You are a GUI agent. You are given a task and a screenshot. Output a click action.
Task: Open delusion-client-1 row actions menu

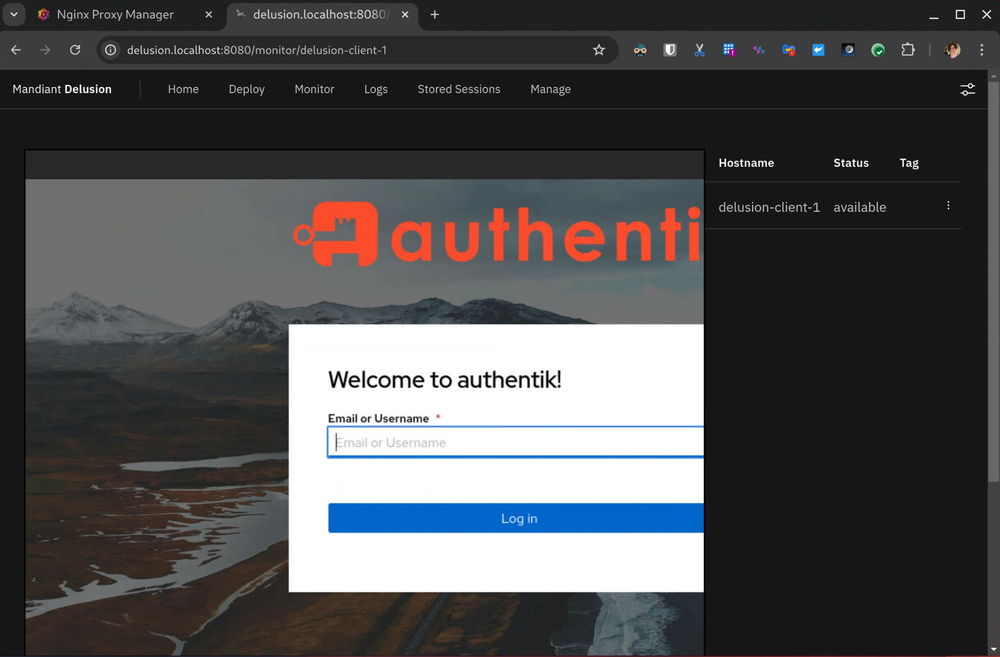tap(948, 205)
